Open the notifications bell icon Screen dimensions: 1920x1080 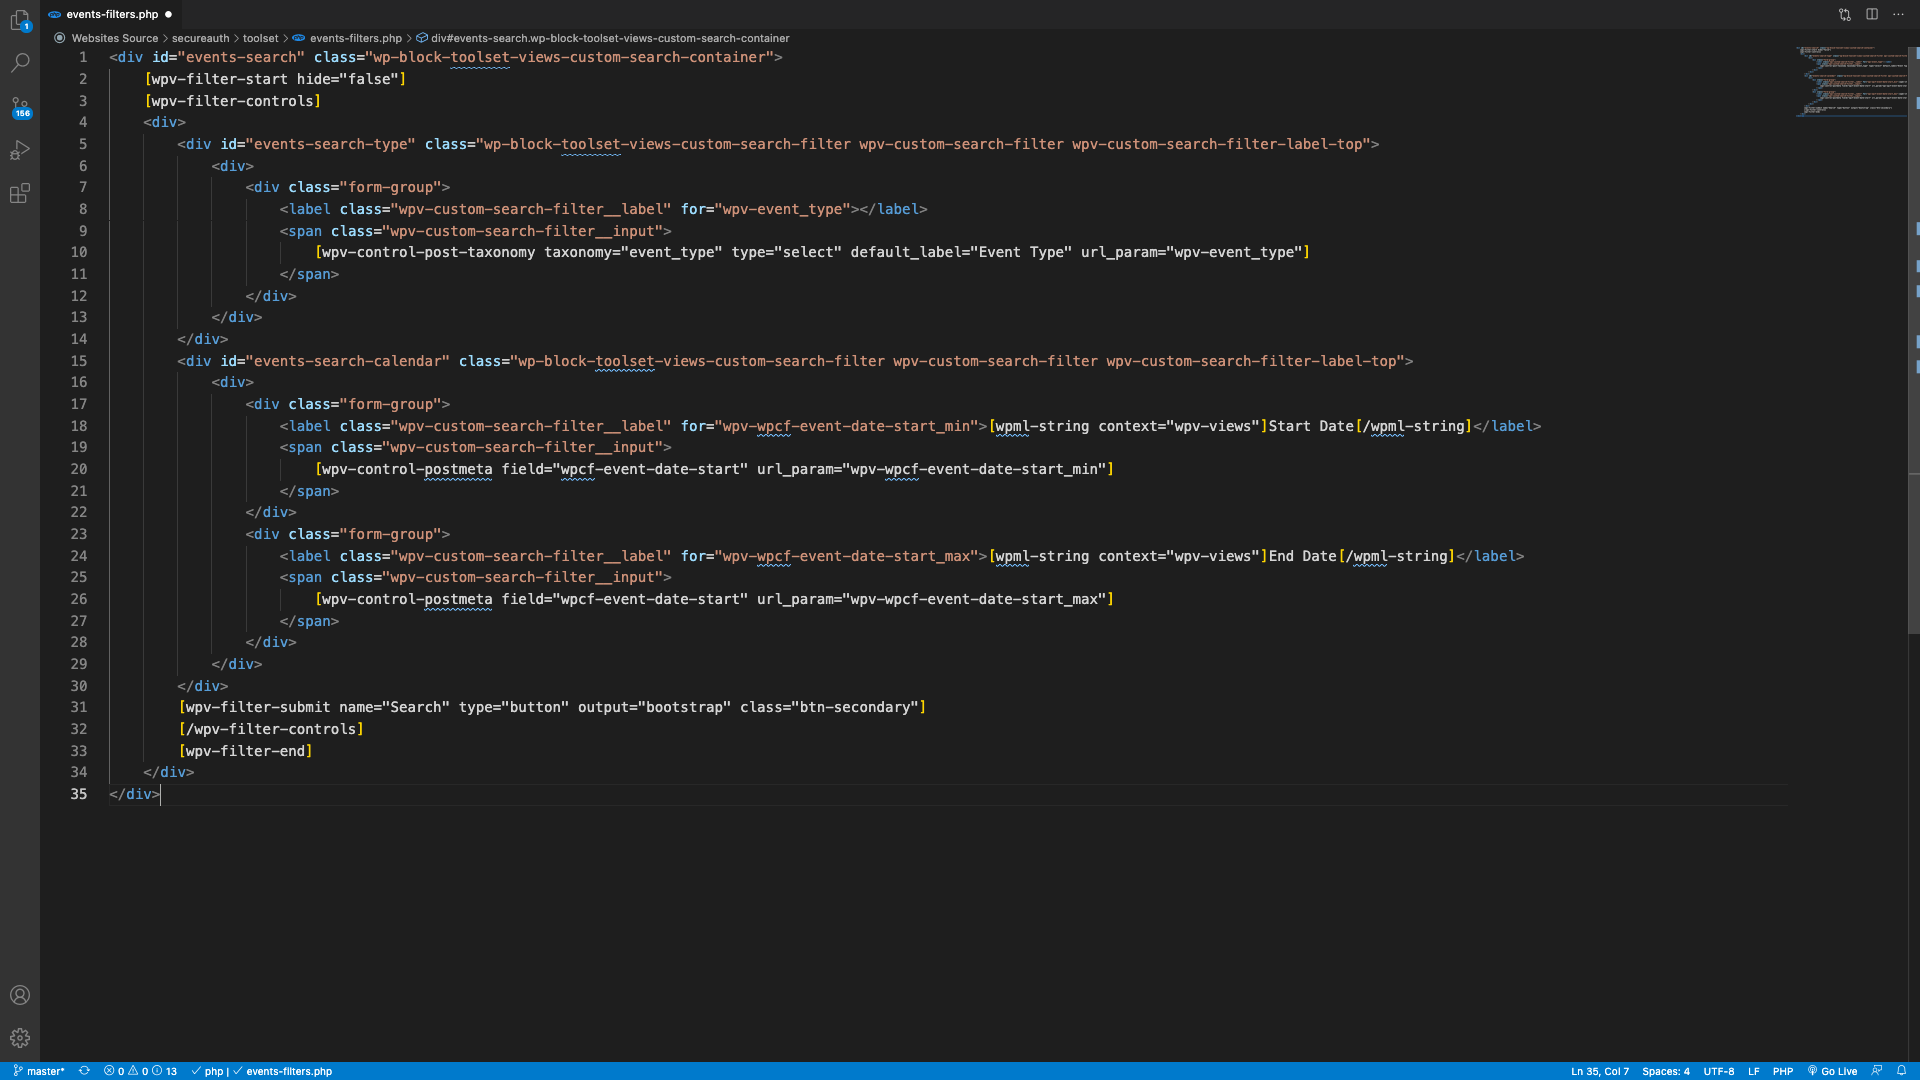(x=1901, y=1071)
